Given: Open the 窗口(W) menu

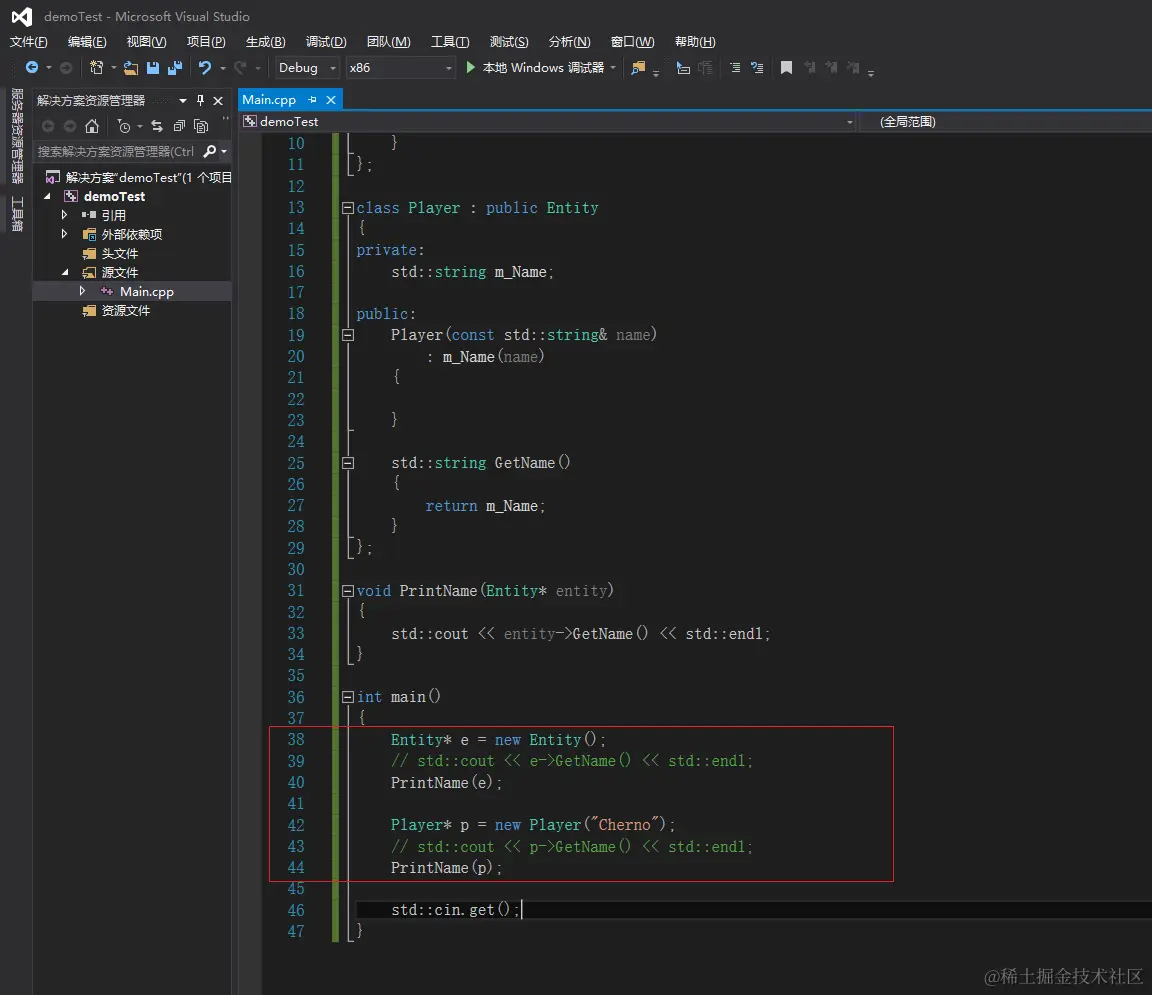Looking at the screenshot, I should tap(632, 42).
